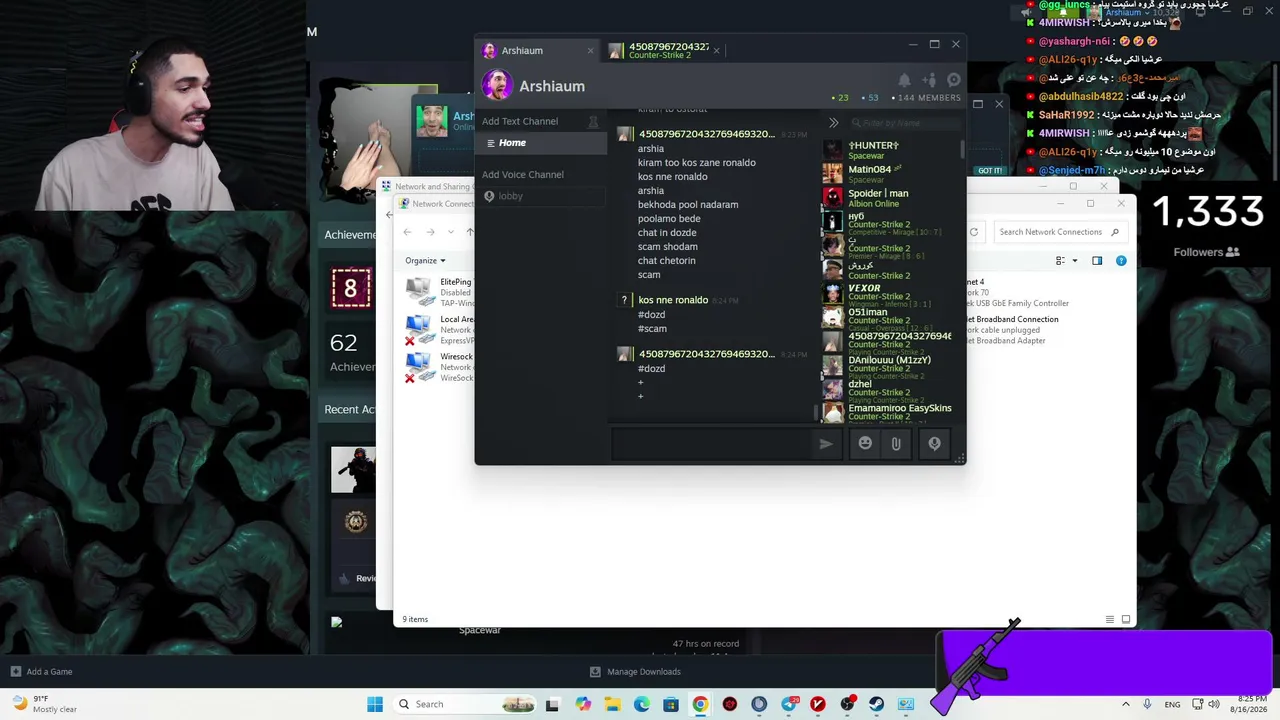
Task: Click GOT IT! button
Action: pos(990,171)
